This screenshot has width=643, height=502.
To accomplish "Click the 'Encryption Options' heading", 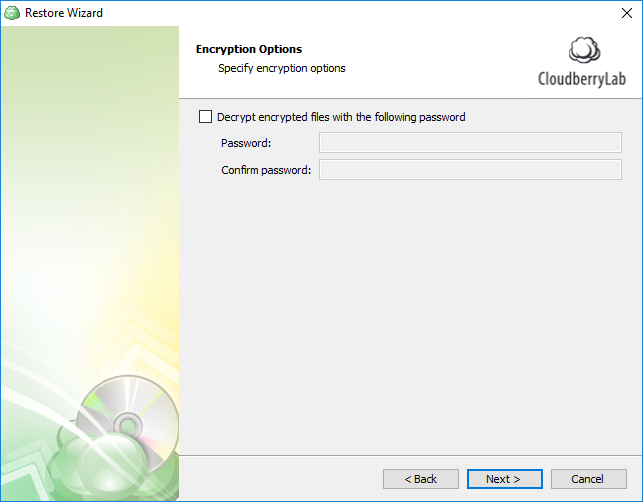I will pos(249,49).
